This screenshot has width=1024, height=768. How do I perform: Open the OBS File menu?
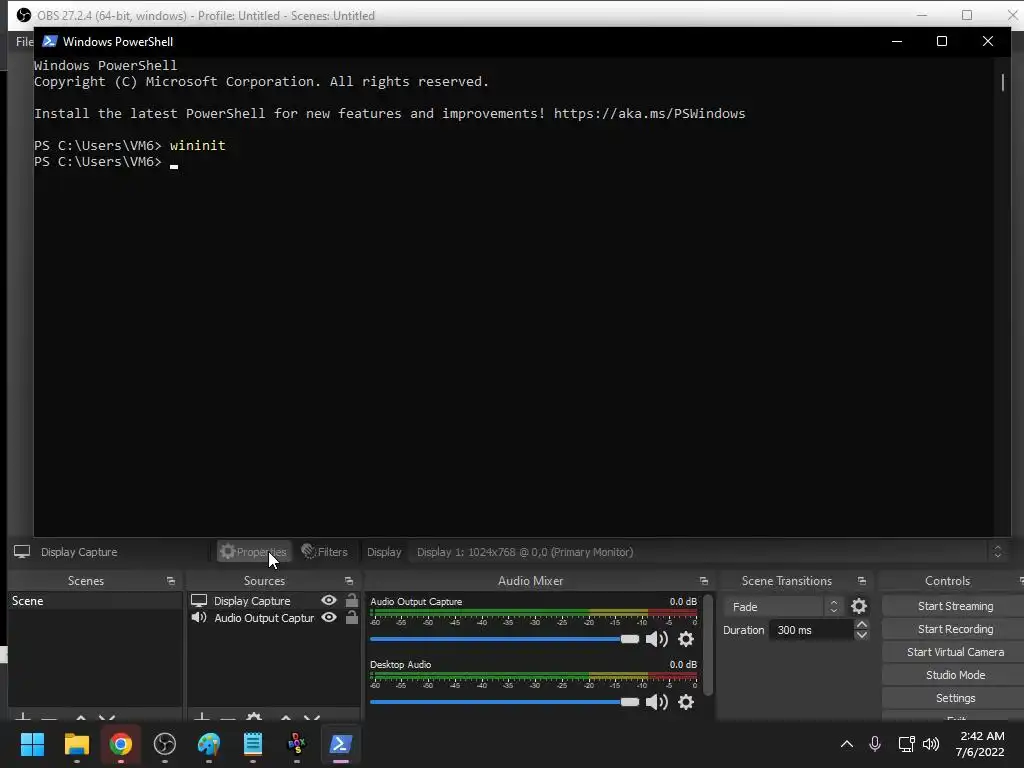24,42
